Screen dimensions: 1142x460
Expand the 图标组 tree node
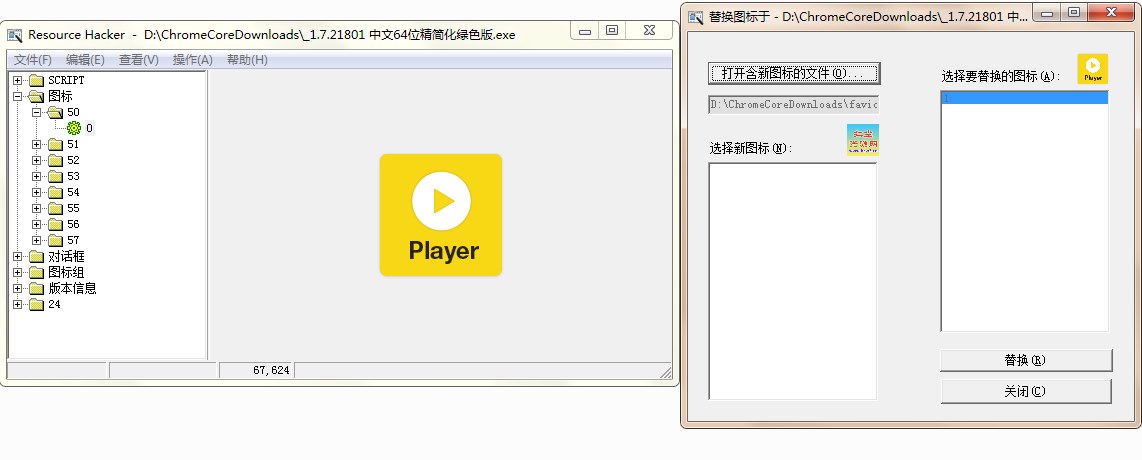(17, 272)
